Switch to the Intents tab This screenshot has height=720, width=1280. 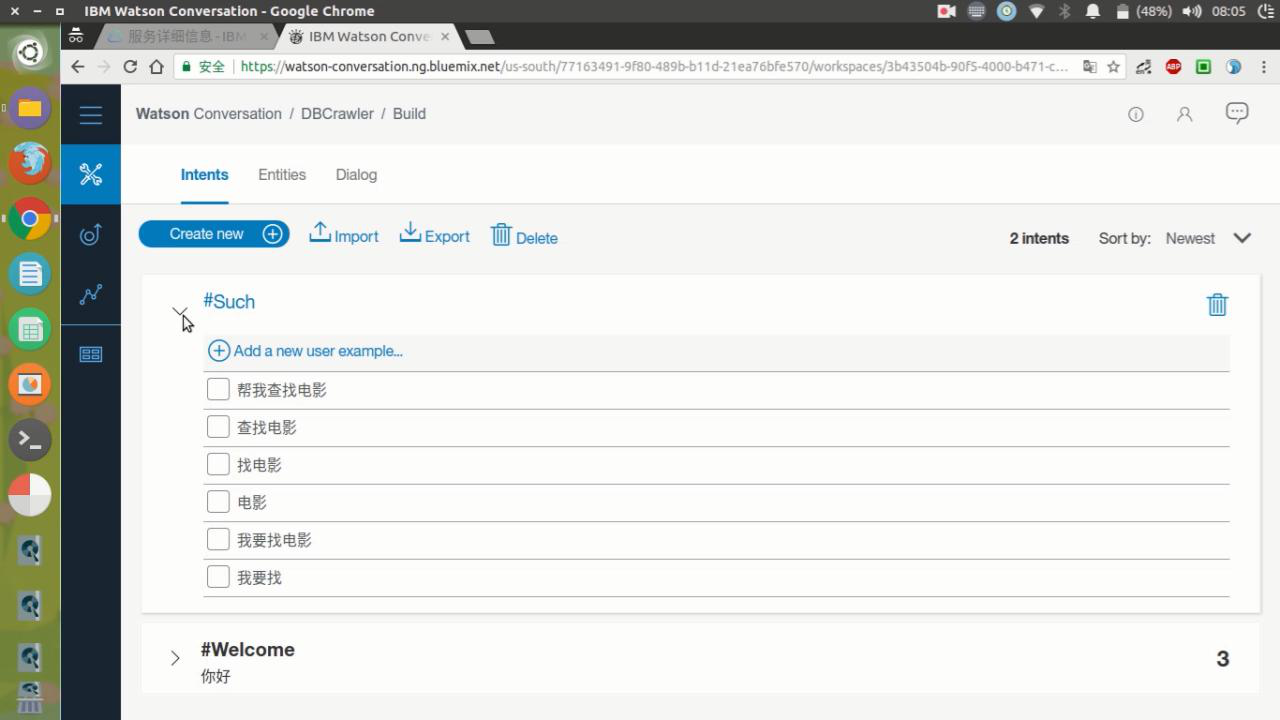(x=204, y=174)
